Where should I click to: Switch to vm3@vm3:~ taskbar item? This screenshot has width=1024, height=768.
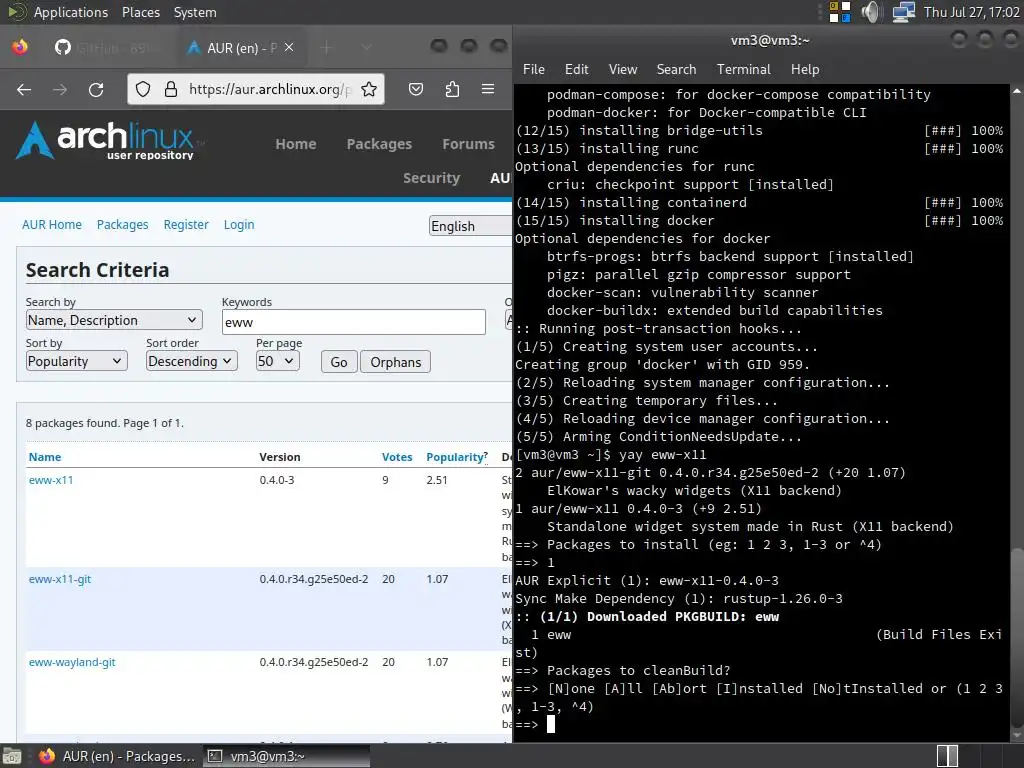(285, 756)
